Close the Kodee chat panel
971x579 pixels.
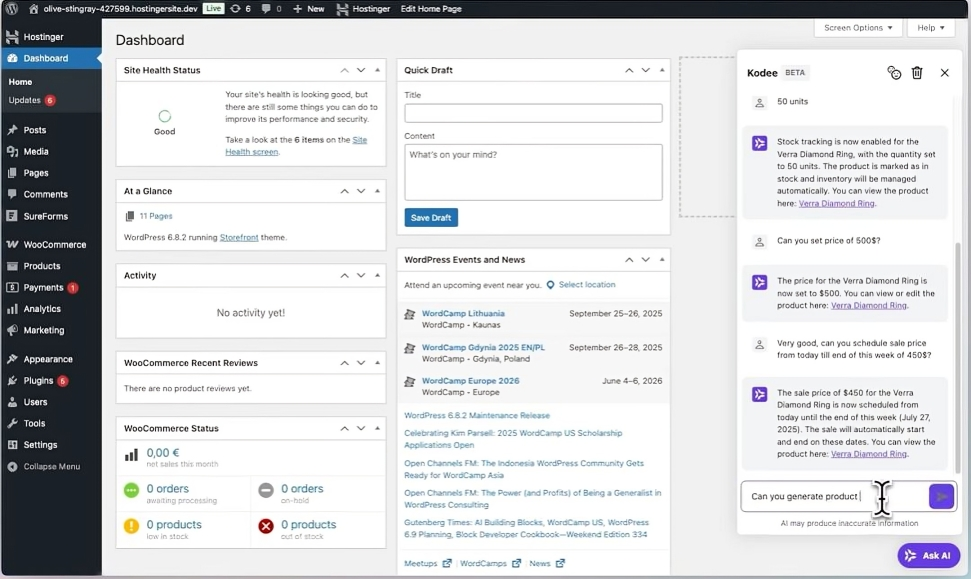pyautogui.click(x=944, y=72)
